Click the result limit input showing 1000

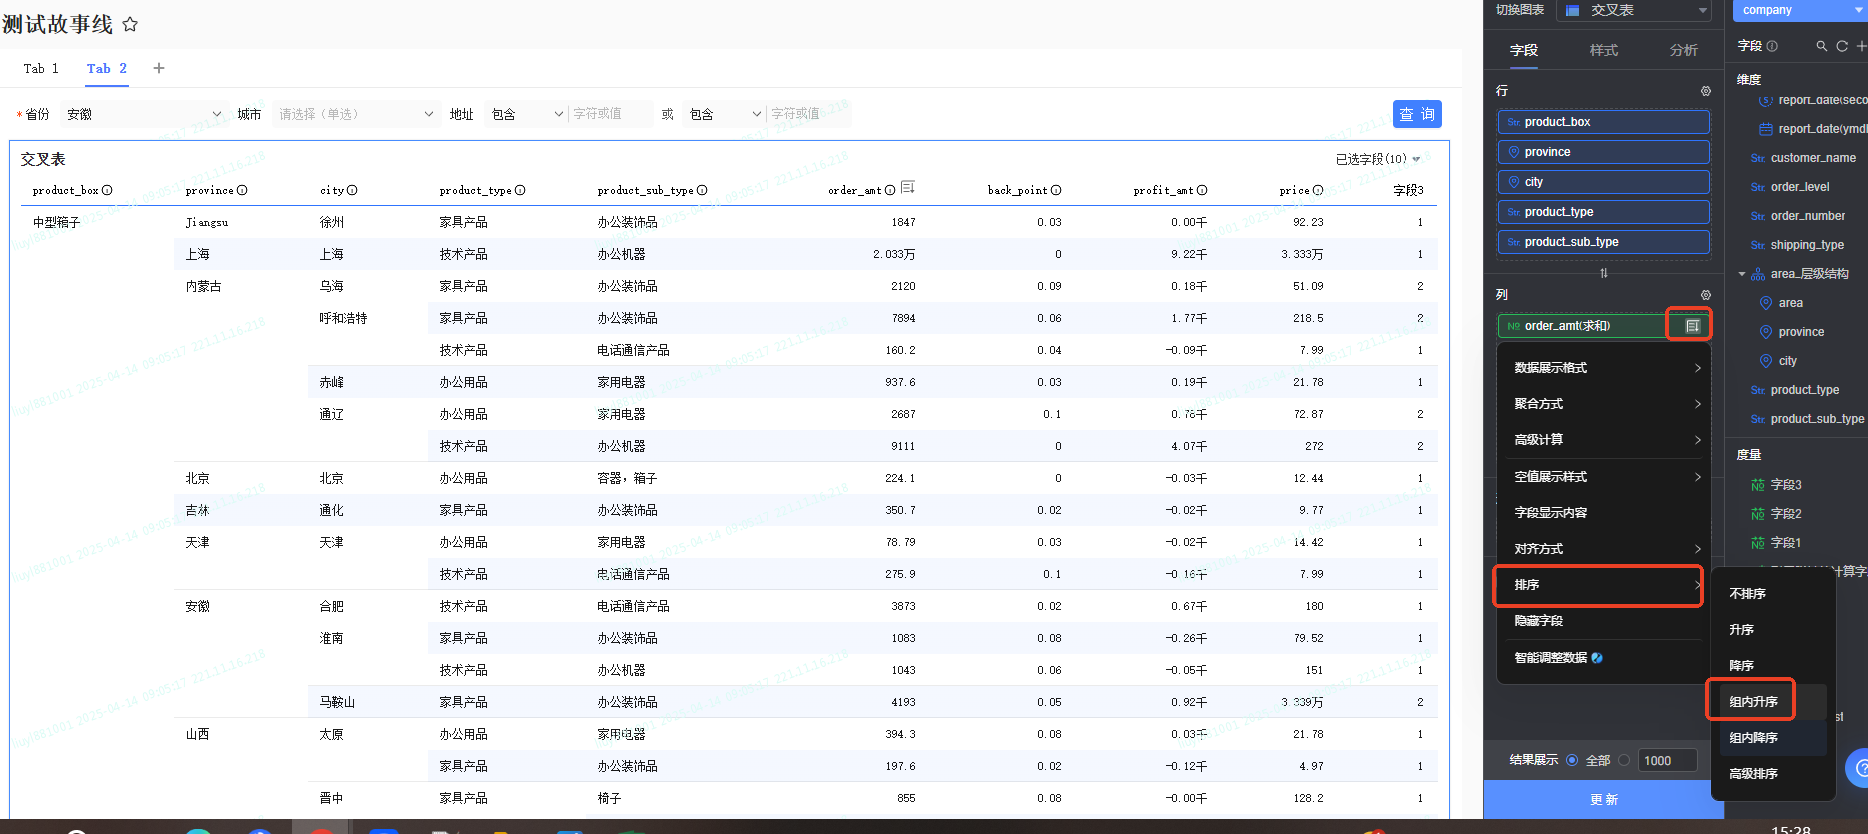coord(1666,760)
